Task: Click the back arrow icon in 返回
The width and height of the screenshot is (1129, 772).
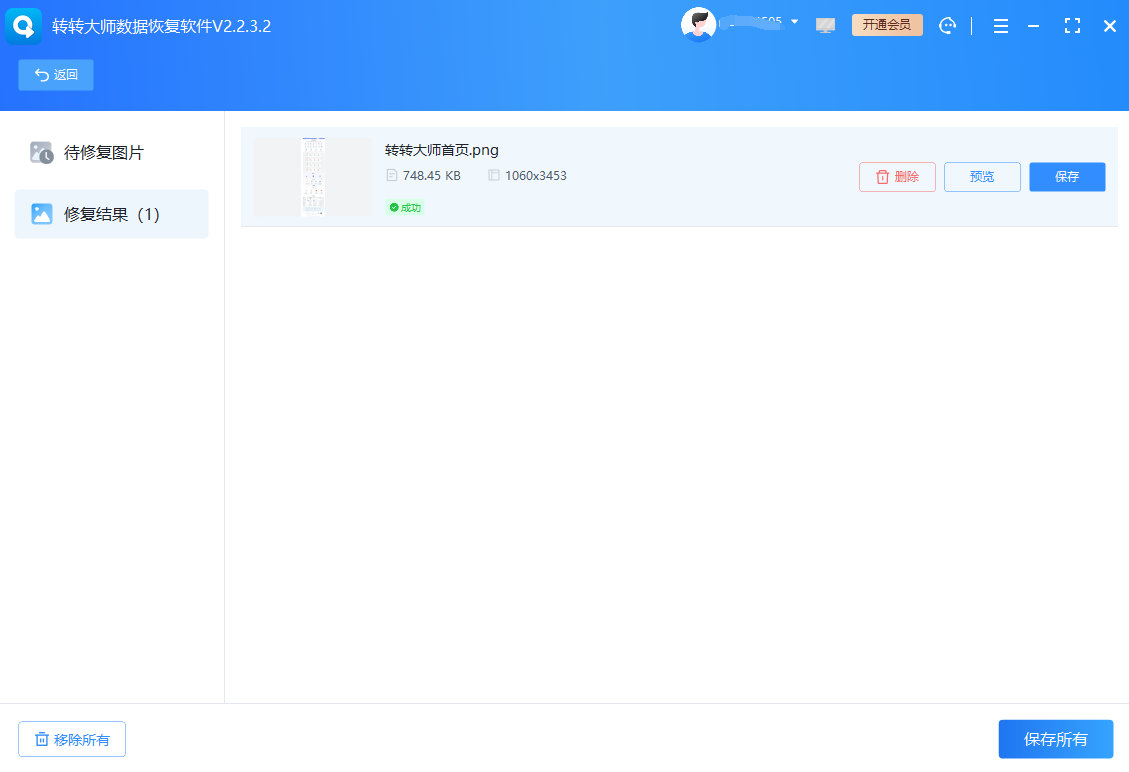Action: point(40,75)
